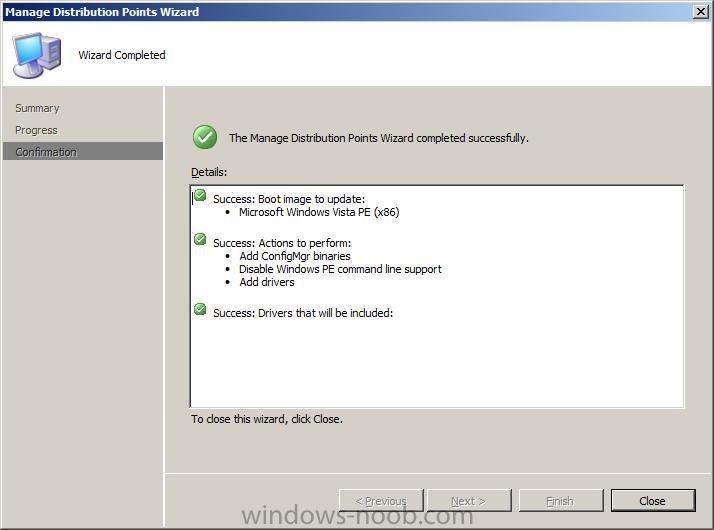Click green check beside Boot image to update
The image size is (714, 530).
[x=200, y=196]
